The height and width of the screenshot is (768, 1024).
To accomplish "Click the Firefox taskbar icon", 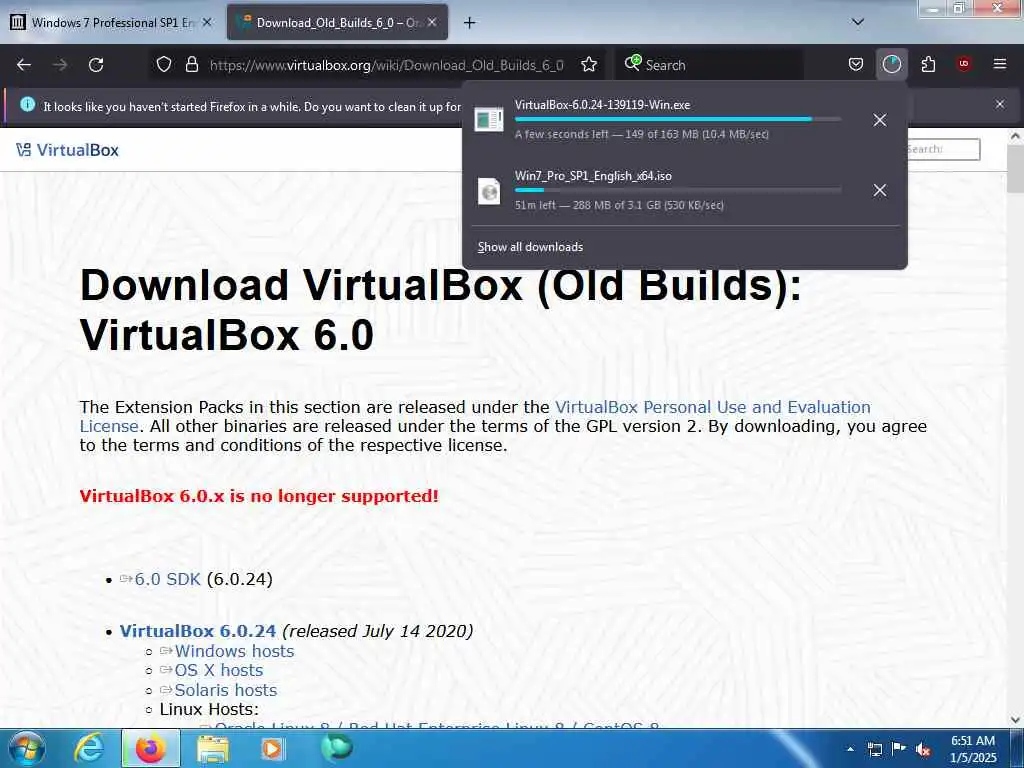I will [150, 748].
